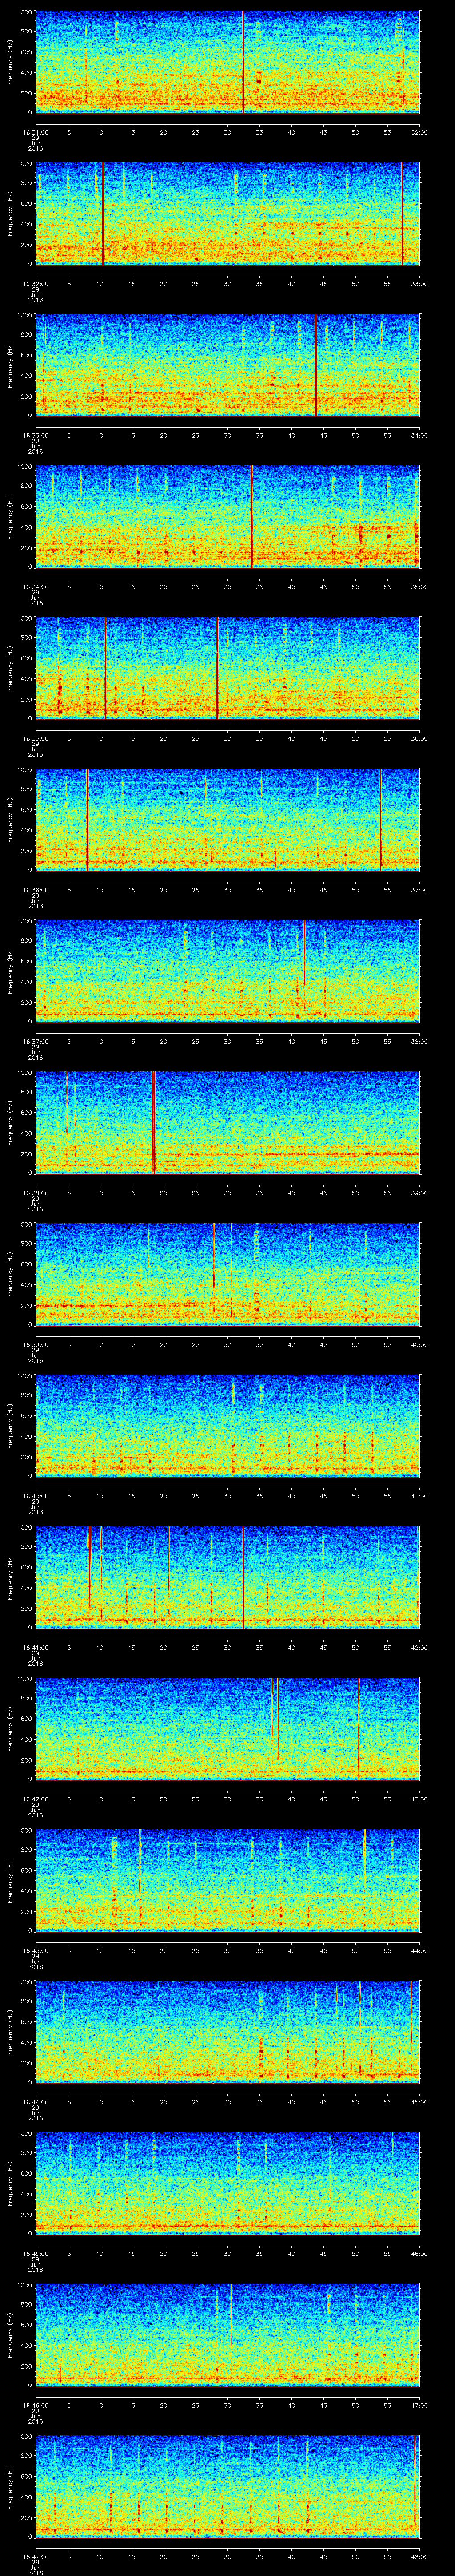Click the 16:39:00 start time label

35,1344
